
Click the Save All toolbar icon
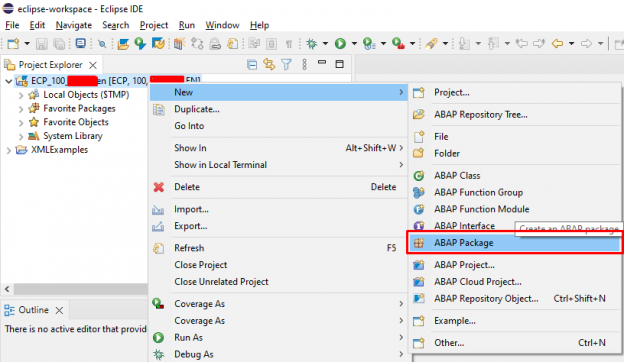(x=59, y=43)
